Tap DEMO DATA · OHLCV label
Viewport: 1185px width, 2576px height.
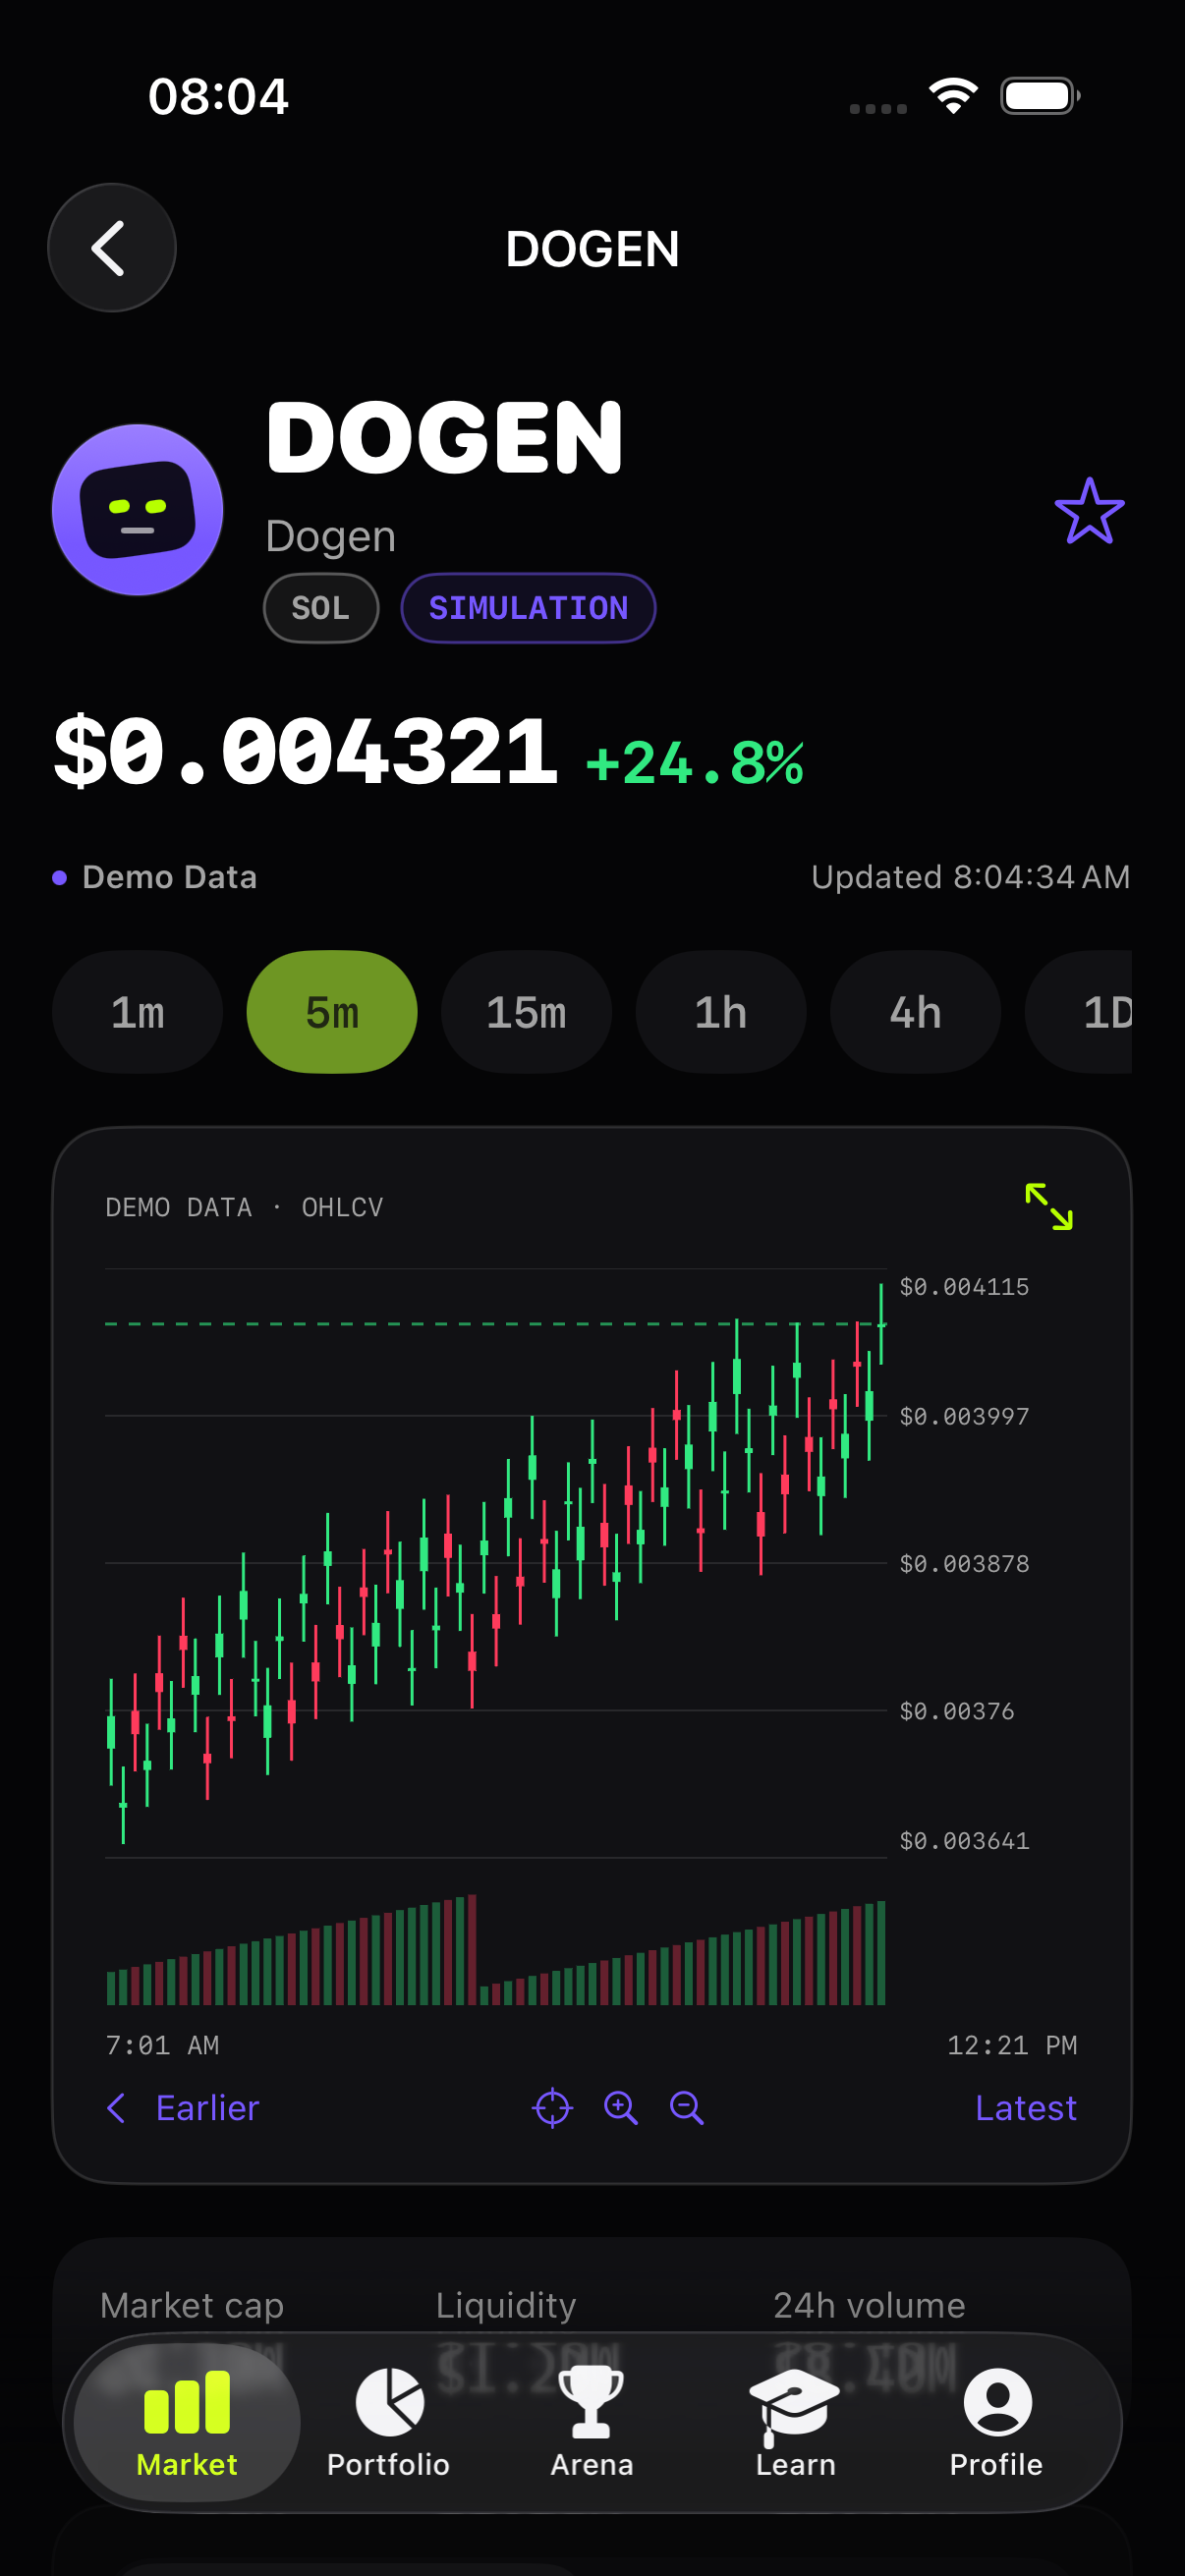click(244, 1207)
